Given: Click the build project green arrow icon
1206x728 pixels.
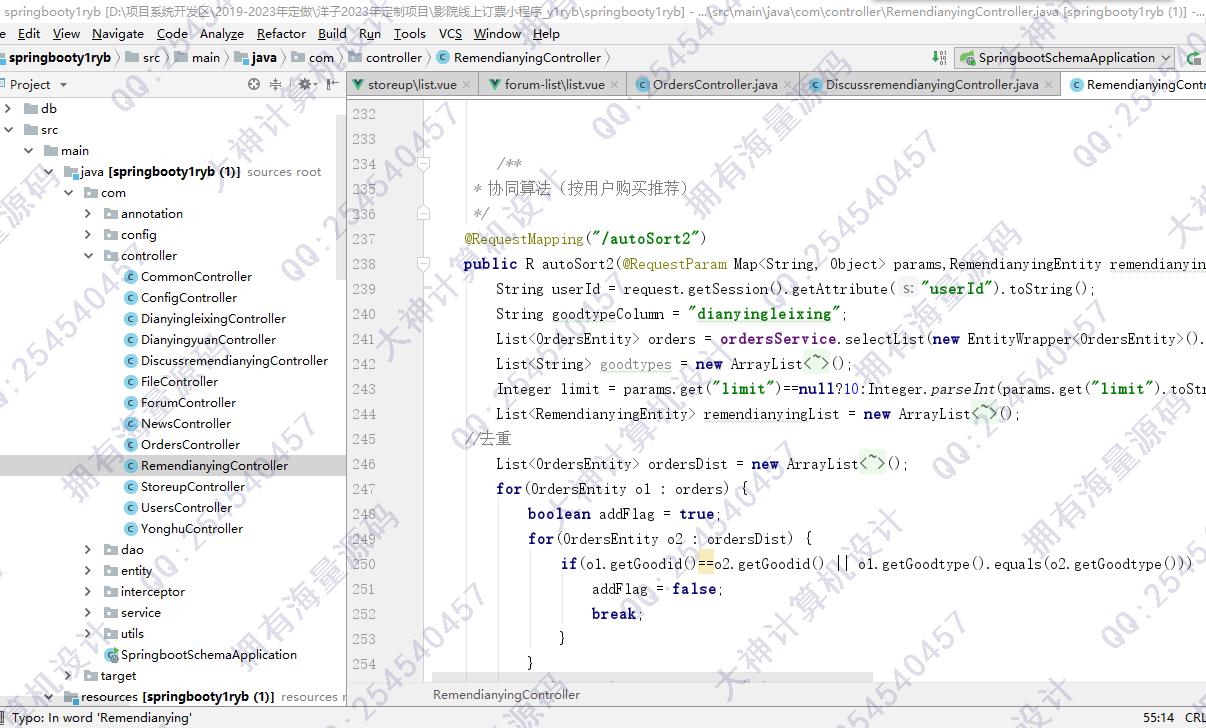Looking at the screenshot, I should (939, 58).
